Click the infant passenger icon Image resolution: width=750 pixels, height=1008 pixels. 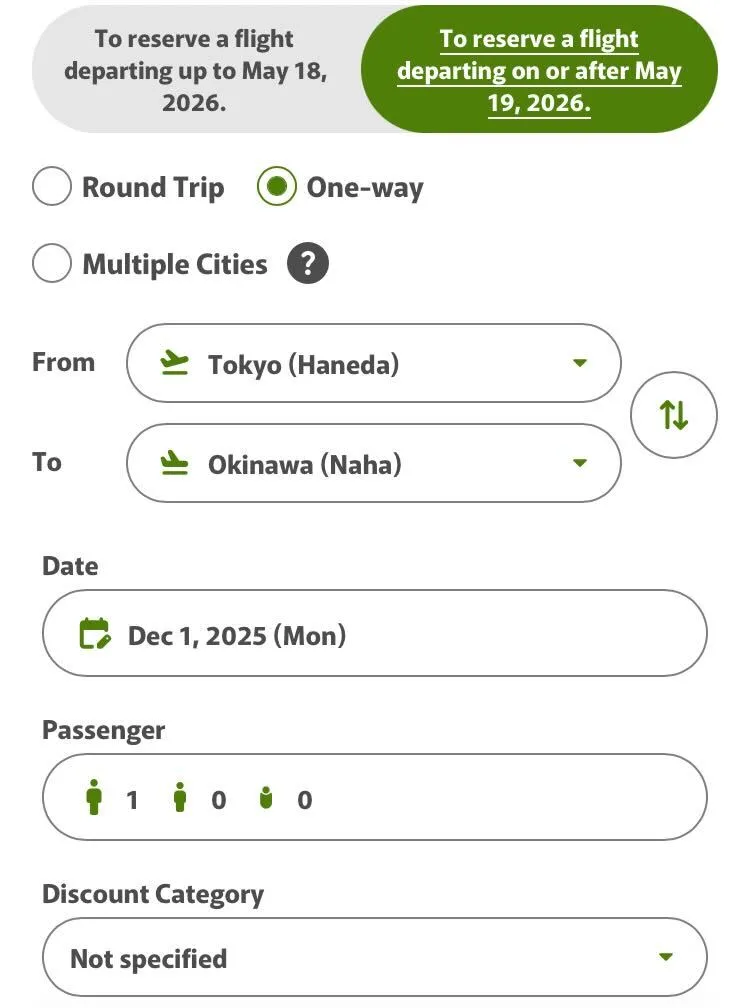point(265,799)
